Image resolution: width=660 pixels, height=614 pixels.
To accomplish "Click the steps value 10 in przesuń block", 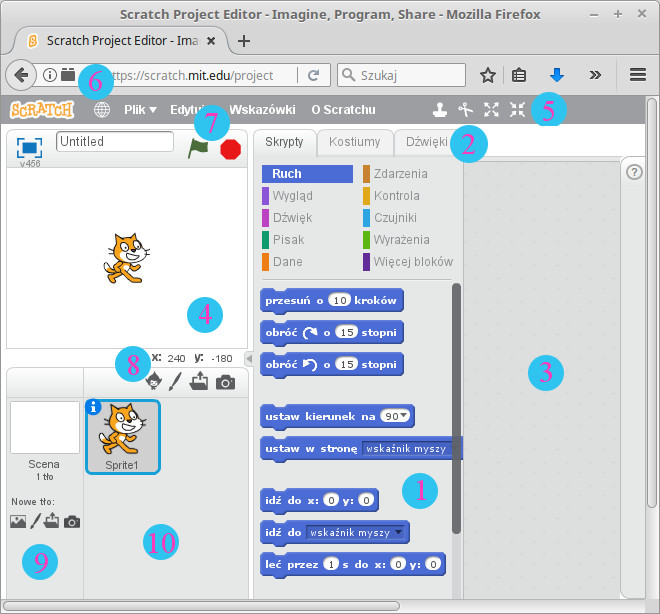I will tap(340, 300).
